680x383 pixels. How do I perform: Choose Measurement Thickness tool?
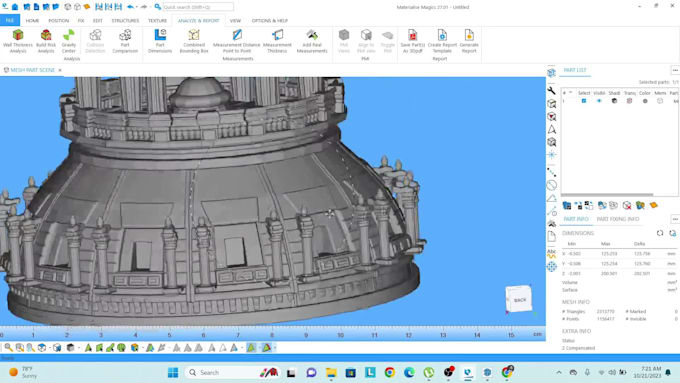[277, 41]
